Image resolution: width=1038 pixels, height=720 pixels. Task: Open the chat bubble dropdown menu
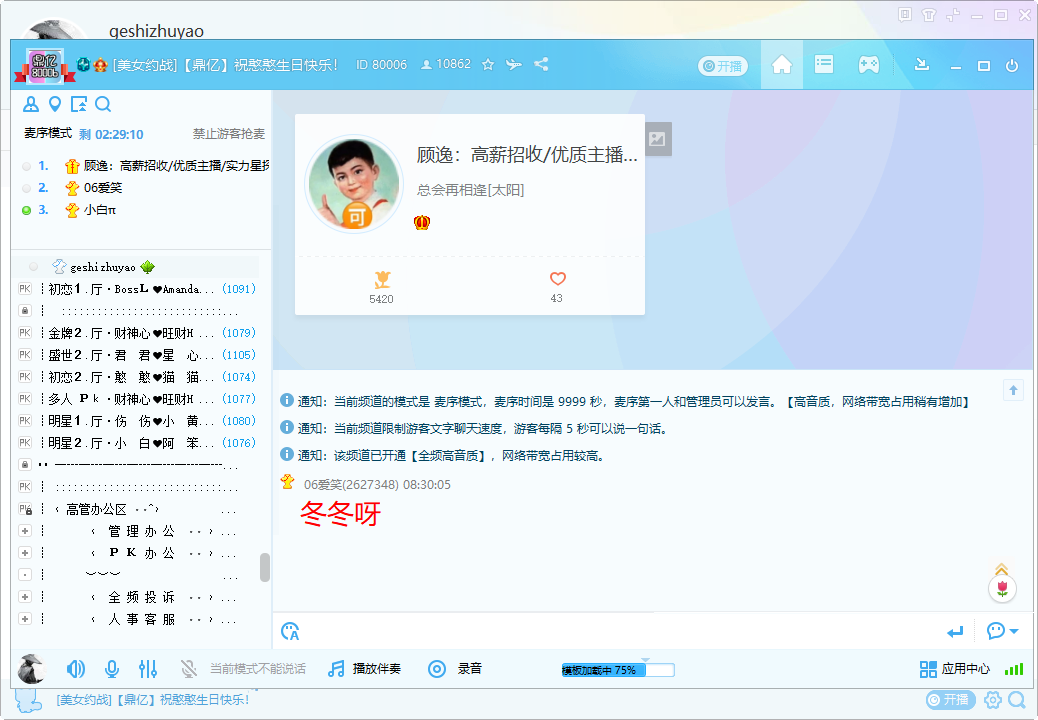1002,631
